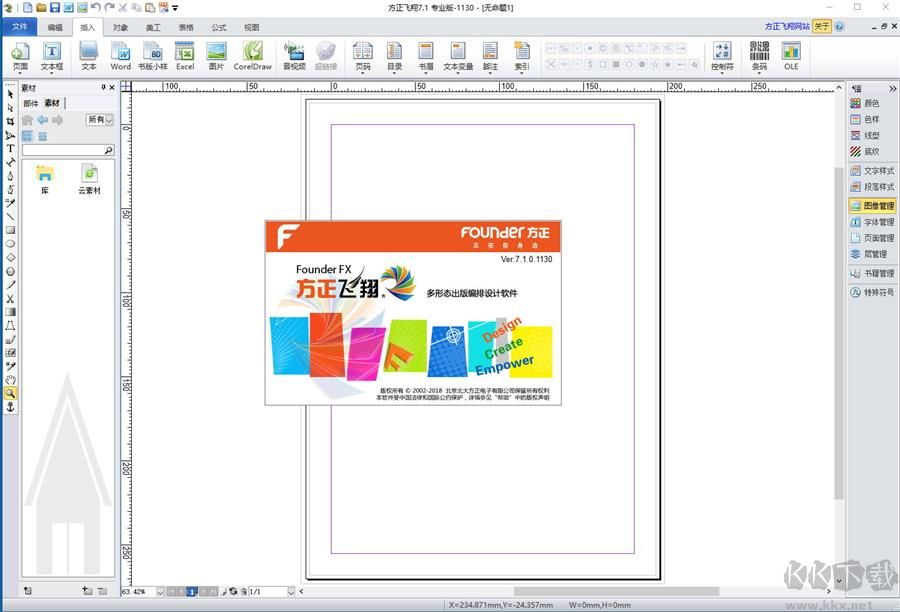Select the crop tool in toolbox

coord(10,121)
